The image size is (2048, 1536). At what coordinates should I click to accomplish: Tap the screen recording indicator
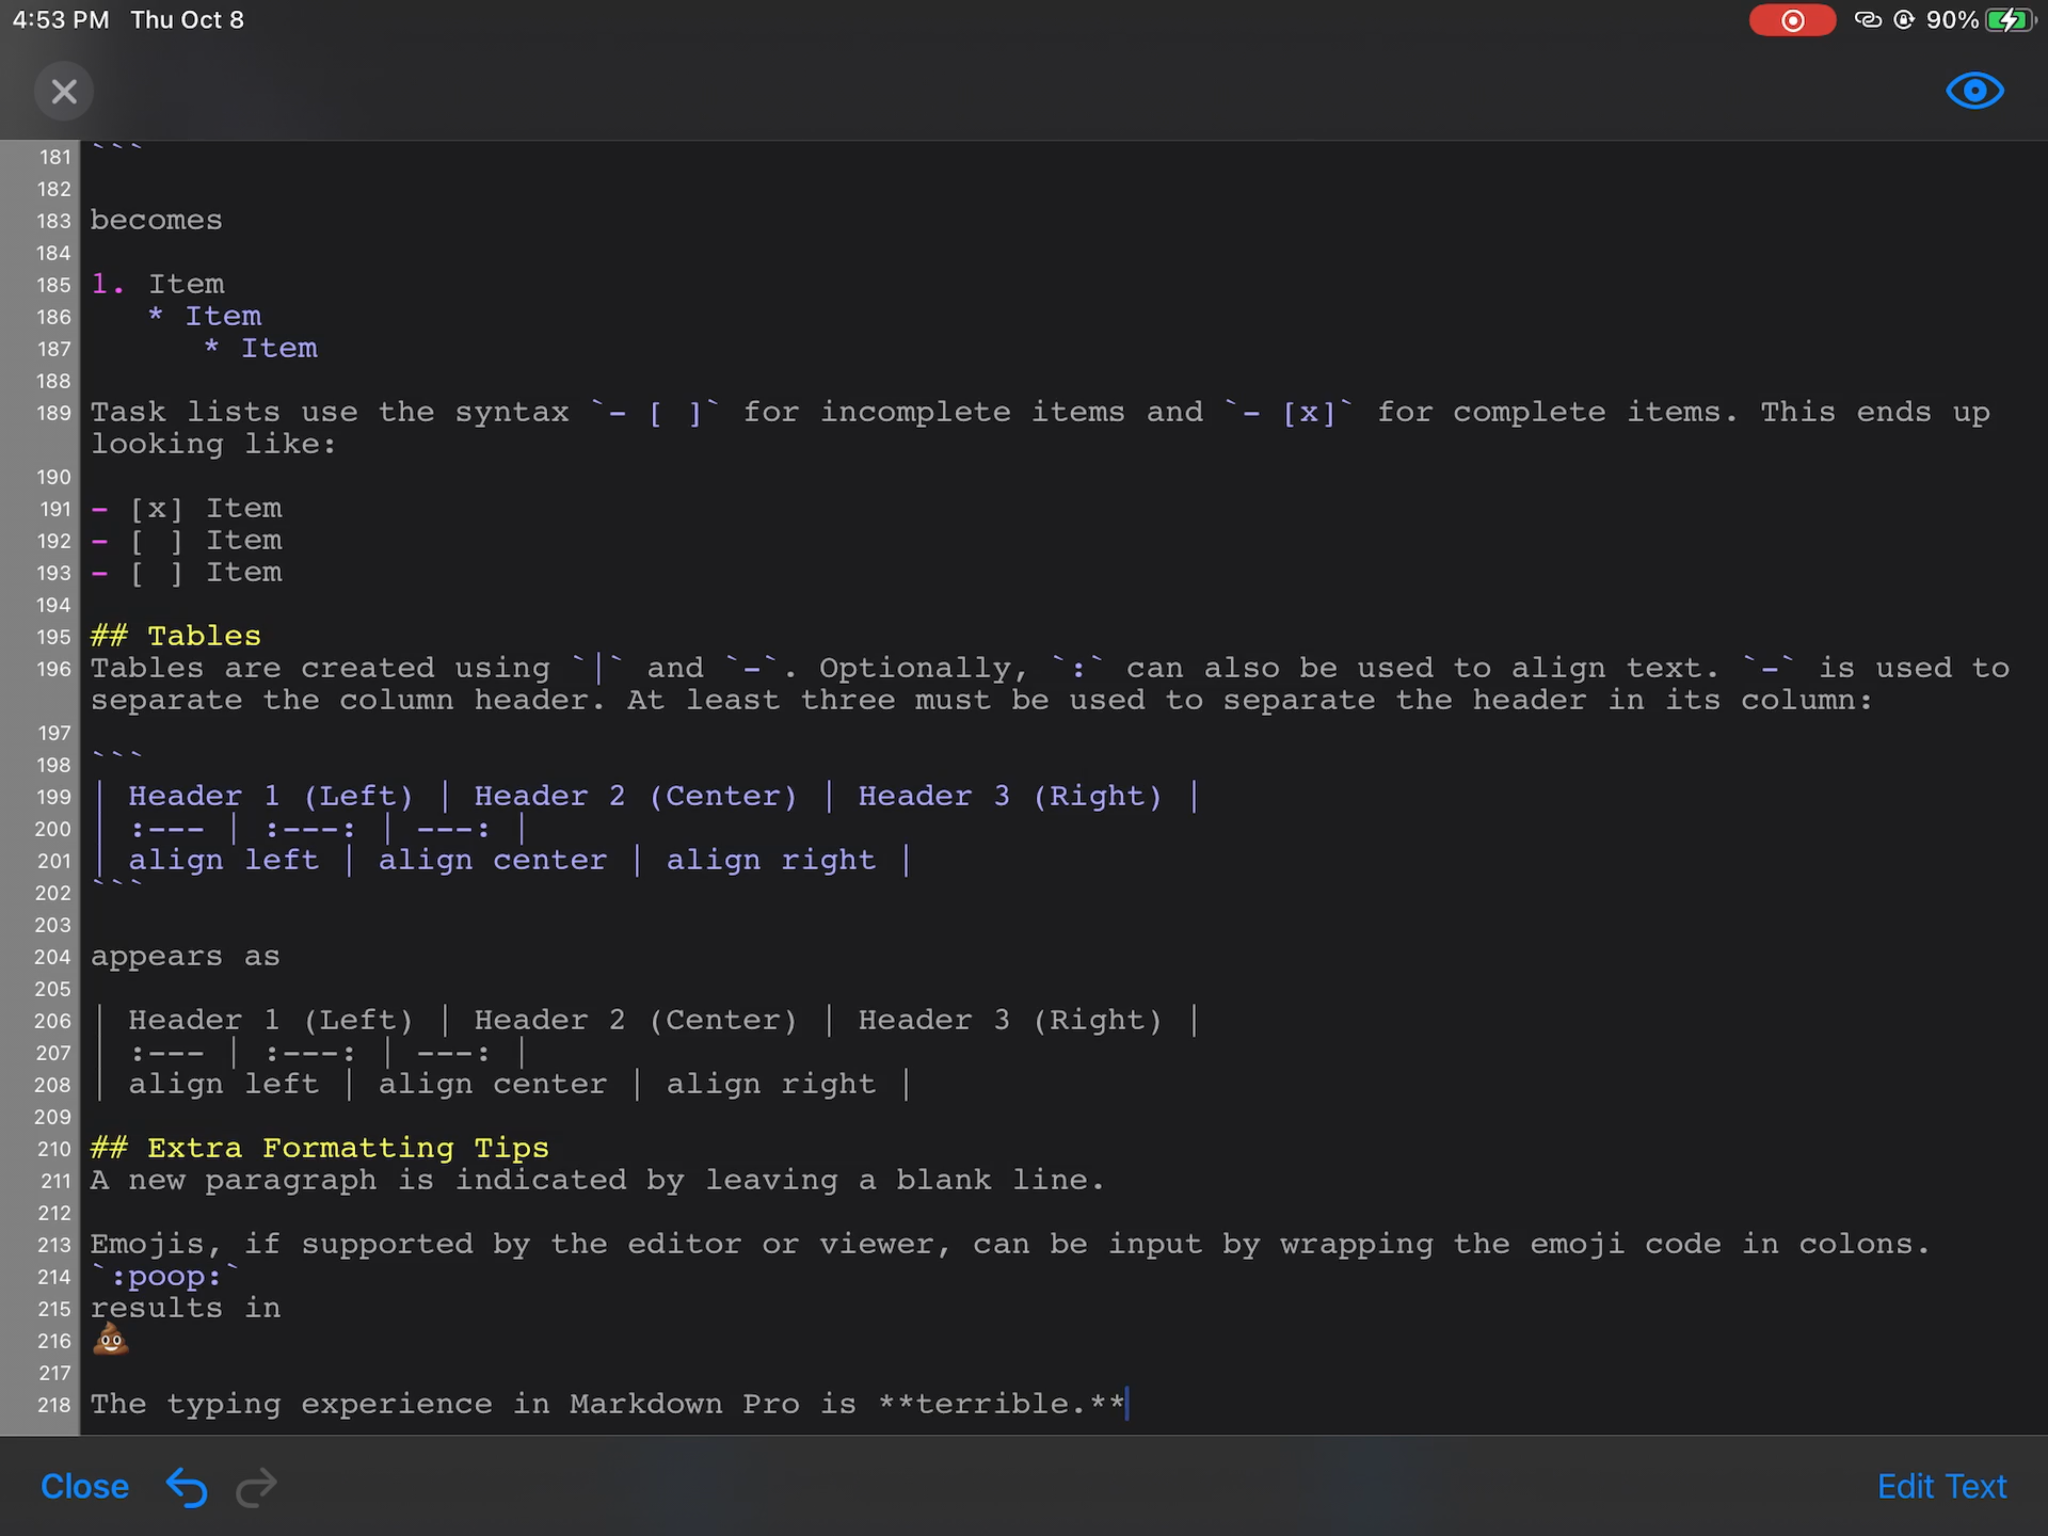point(1792,20)
